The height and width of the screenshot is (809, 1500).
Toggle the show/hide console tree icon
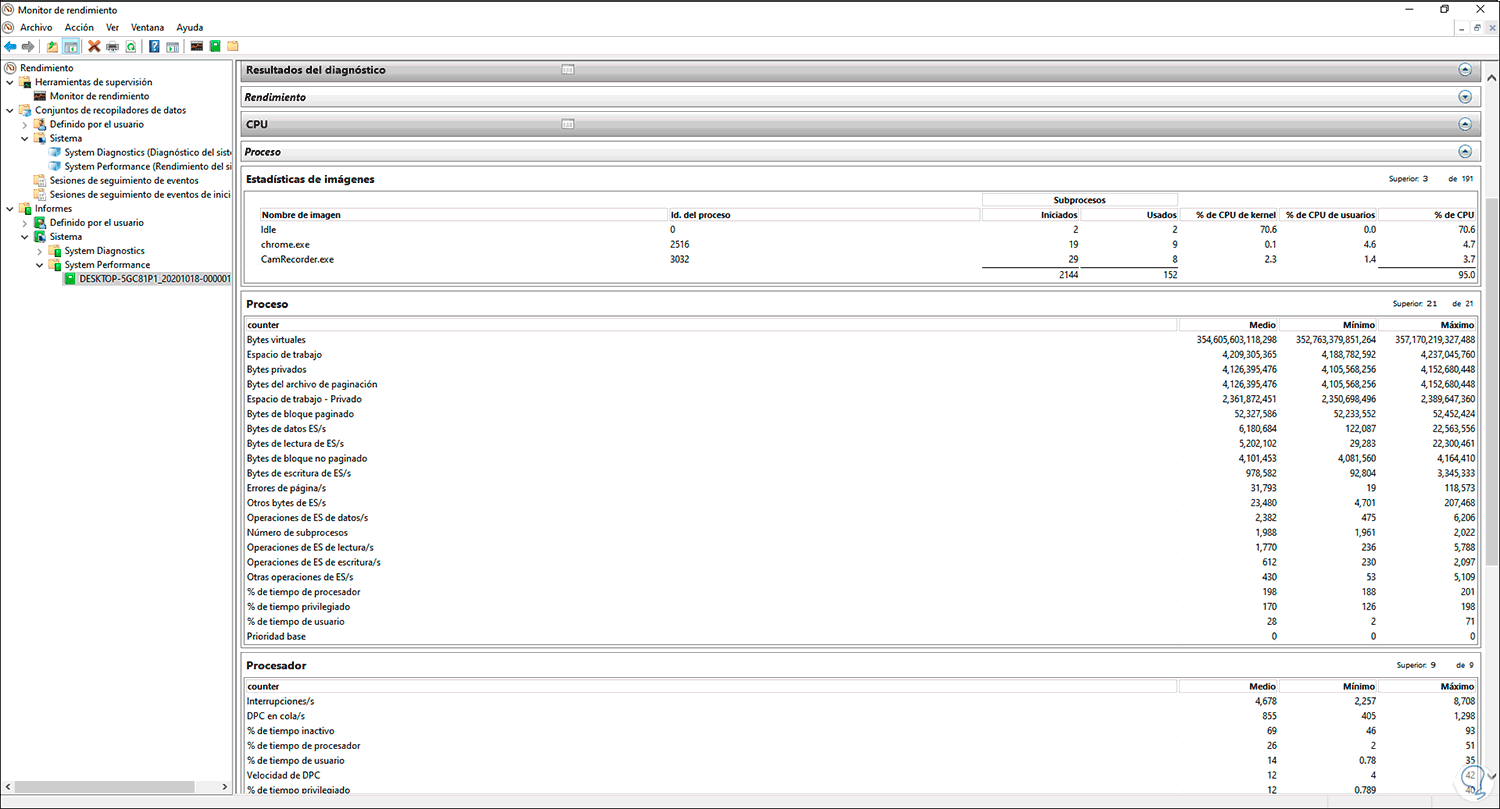coord(71,46)
